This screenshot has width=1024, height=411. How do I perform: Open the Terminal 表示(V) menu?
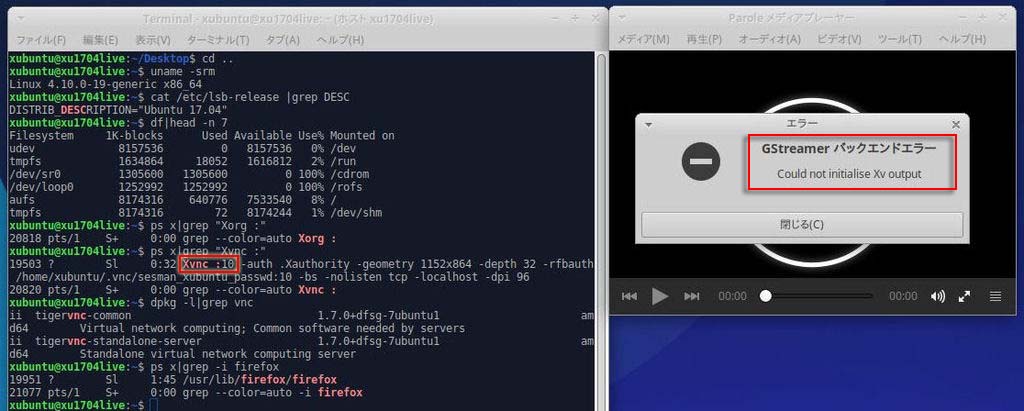pos(153,40)
